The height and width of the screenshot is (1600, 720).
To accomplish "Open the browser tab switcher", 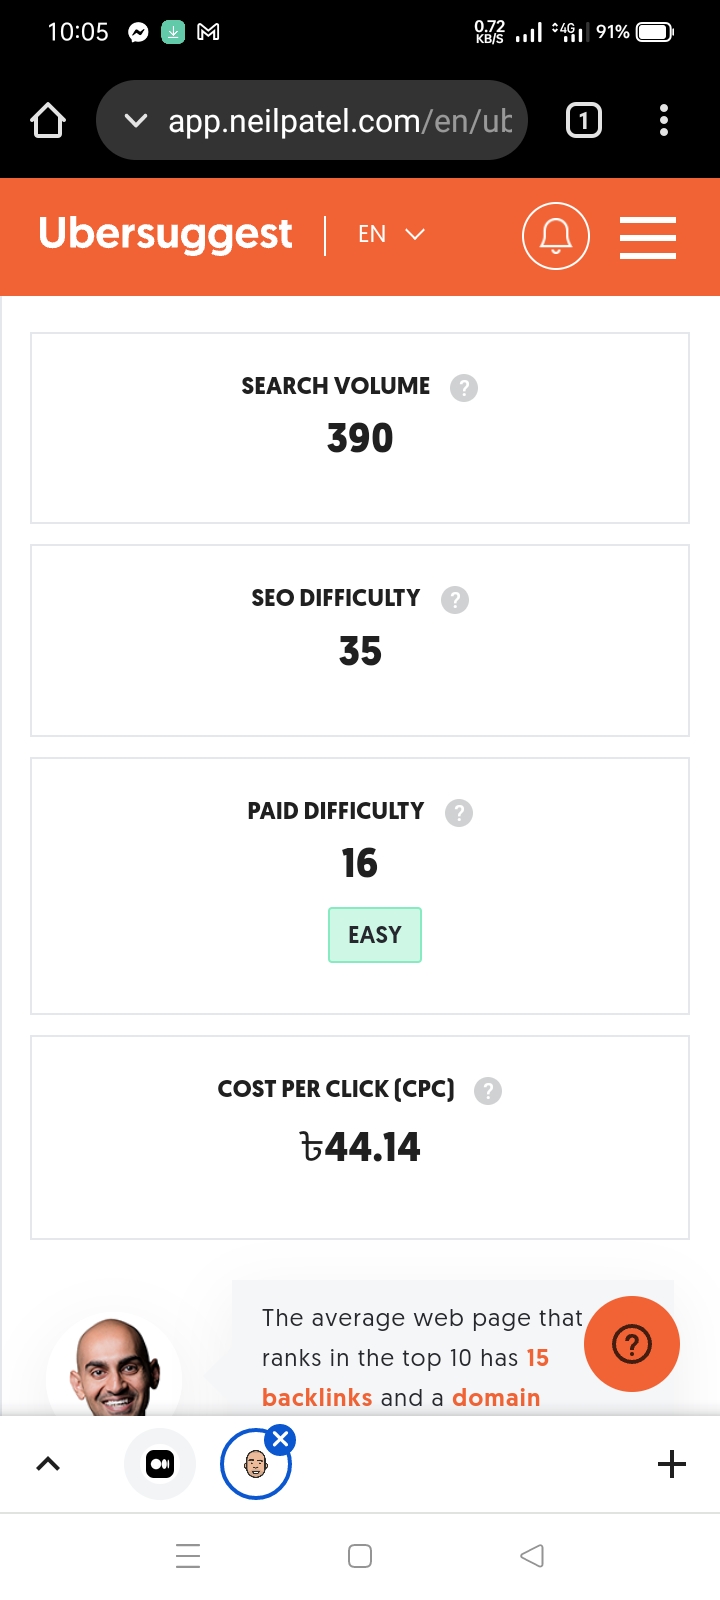I will click(x=584, y=121).
